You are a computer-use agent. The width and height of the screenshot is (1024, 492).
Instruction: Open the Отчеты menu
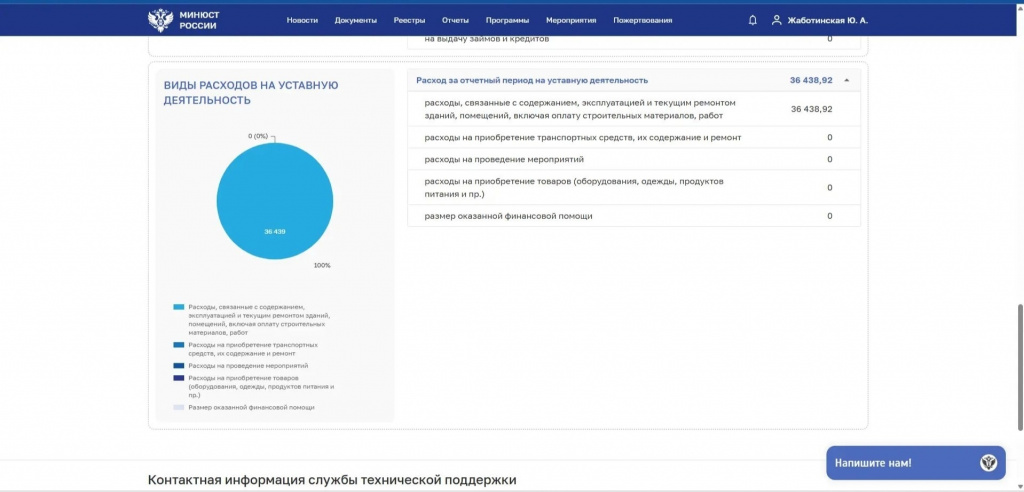click(x=455, y=20)
